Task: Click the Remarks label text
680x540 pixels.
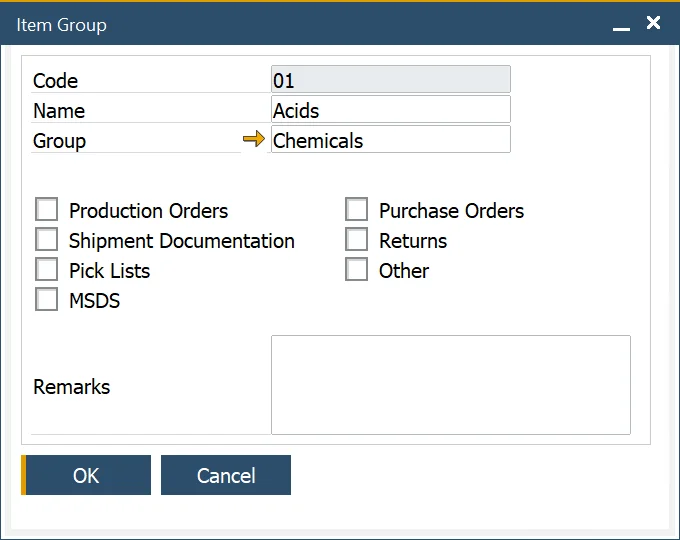Action: 72,387
